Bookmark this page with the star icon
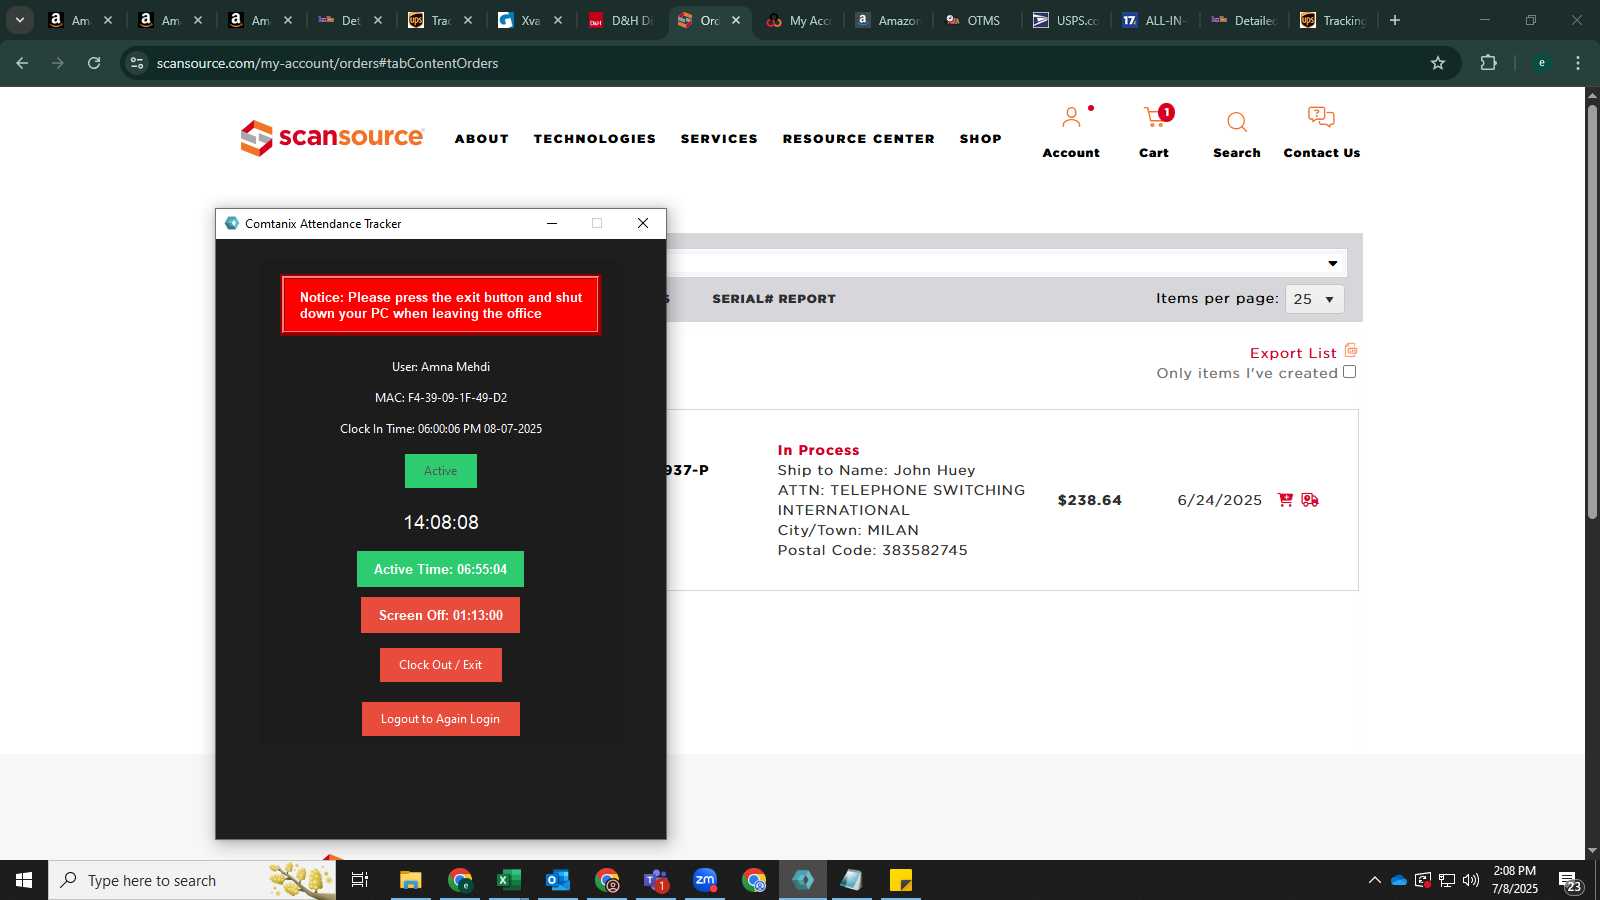 click(x=1438, y=63)
